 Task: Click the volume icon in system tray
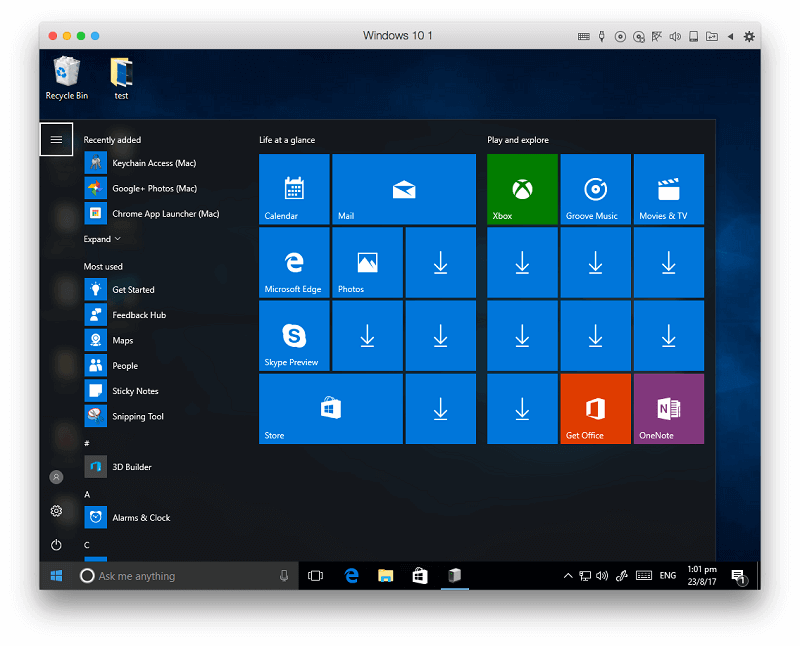click(x=602, y=576)
